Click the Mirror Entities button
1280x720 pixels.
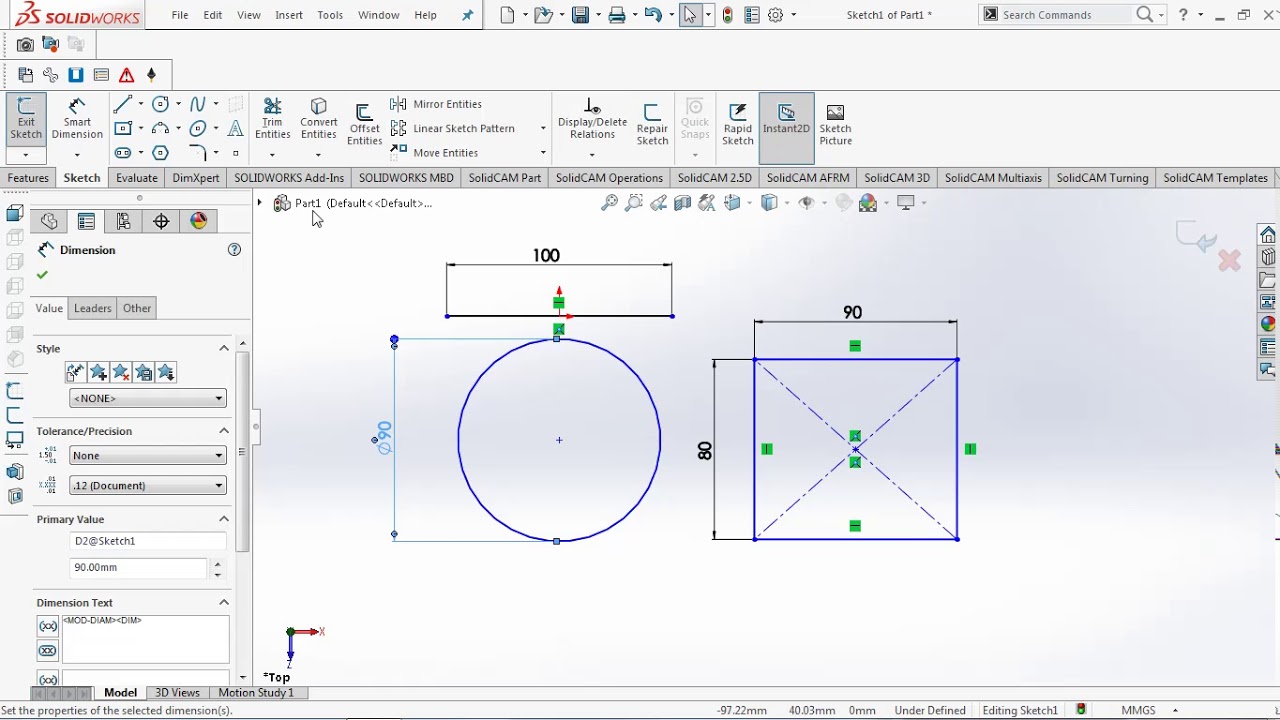click(x=436, y=104)
